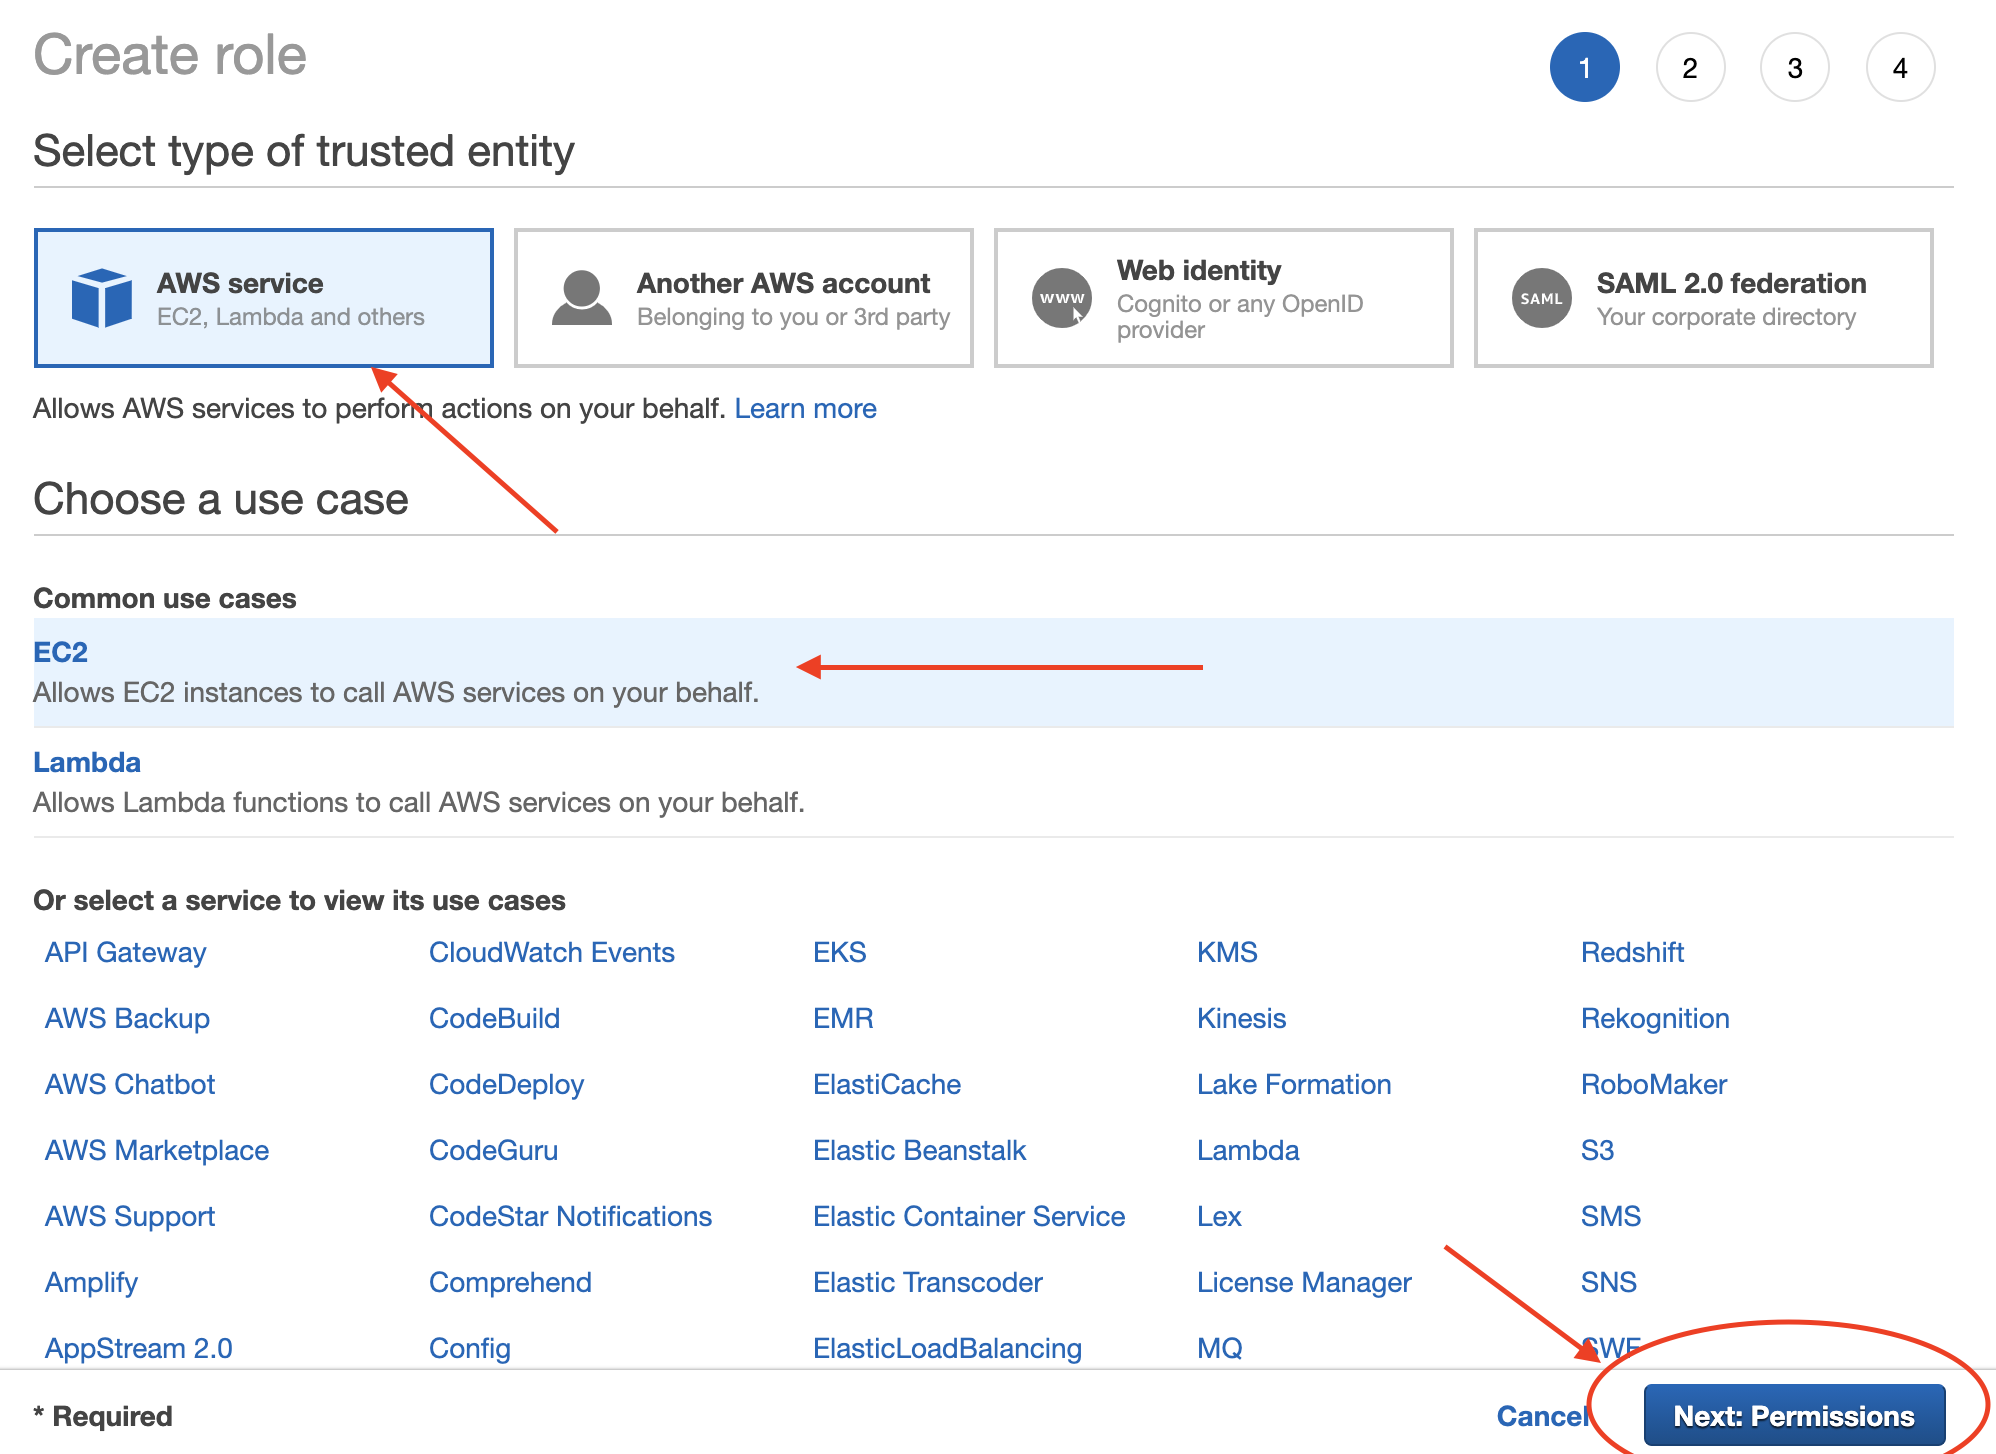The width and height of the screenshot is (1996, 1454).
Task: Open the Learn more link
Action: 805,408
